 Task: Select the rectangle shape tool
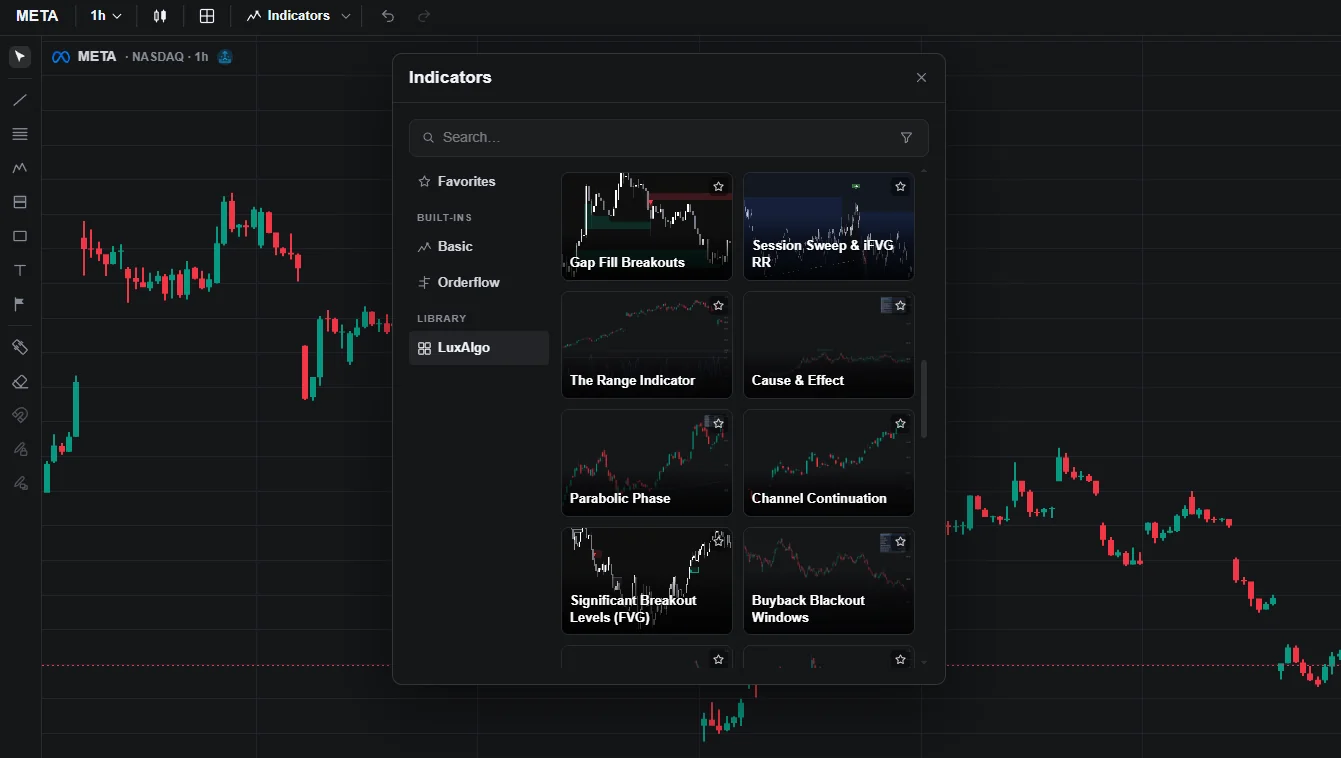coord(20,236)
